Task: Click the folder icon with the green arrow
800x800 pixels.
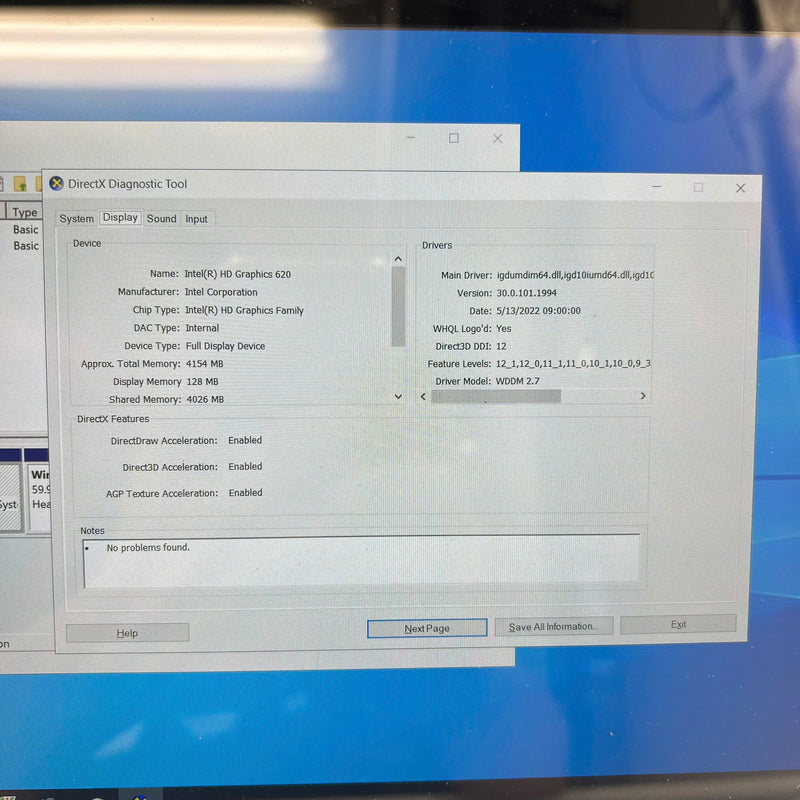Action: [x=20, y=184]
